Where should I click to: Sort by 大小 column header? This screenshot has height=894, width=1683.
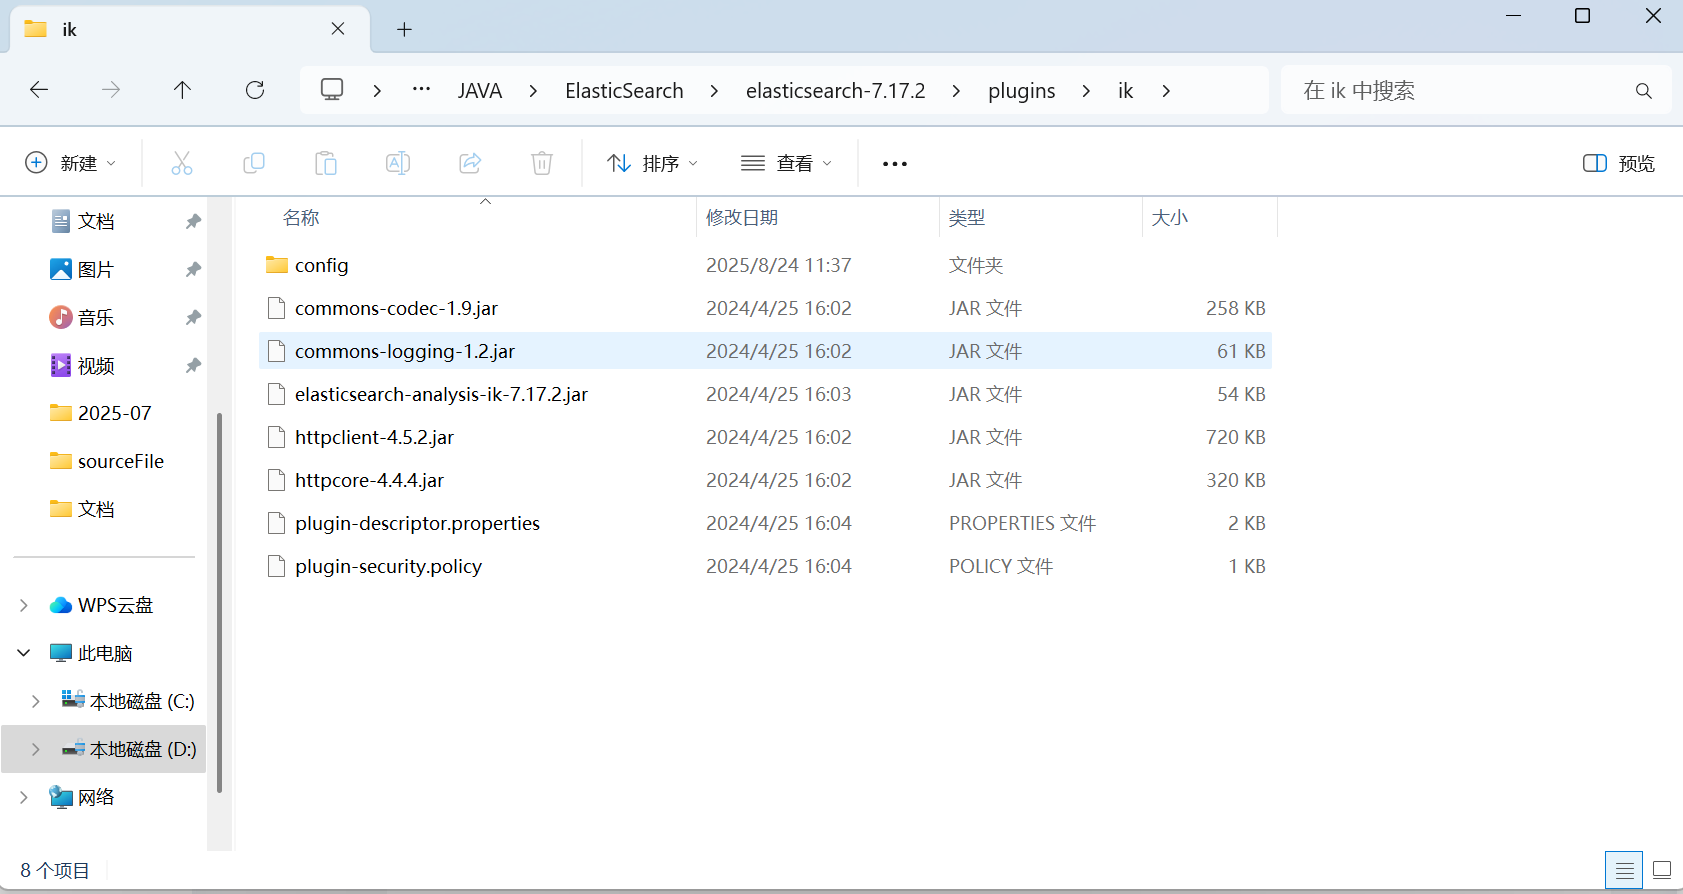[x=1170, y=217]
